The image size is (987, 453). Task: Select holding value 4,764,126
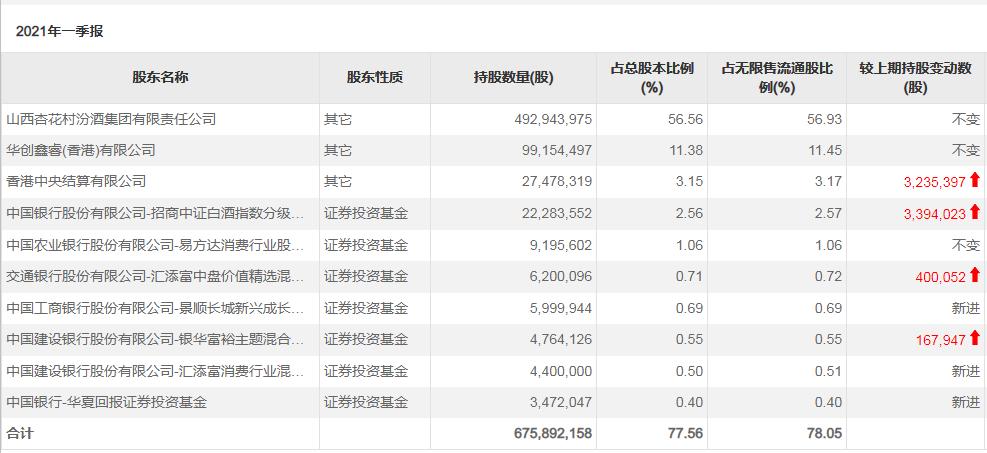point(561,339)
